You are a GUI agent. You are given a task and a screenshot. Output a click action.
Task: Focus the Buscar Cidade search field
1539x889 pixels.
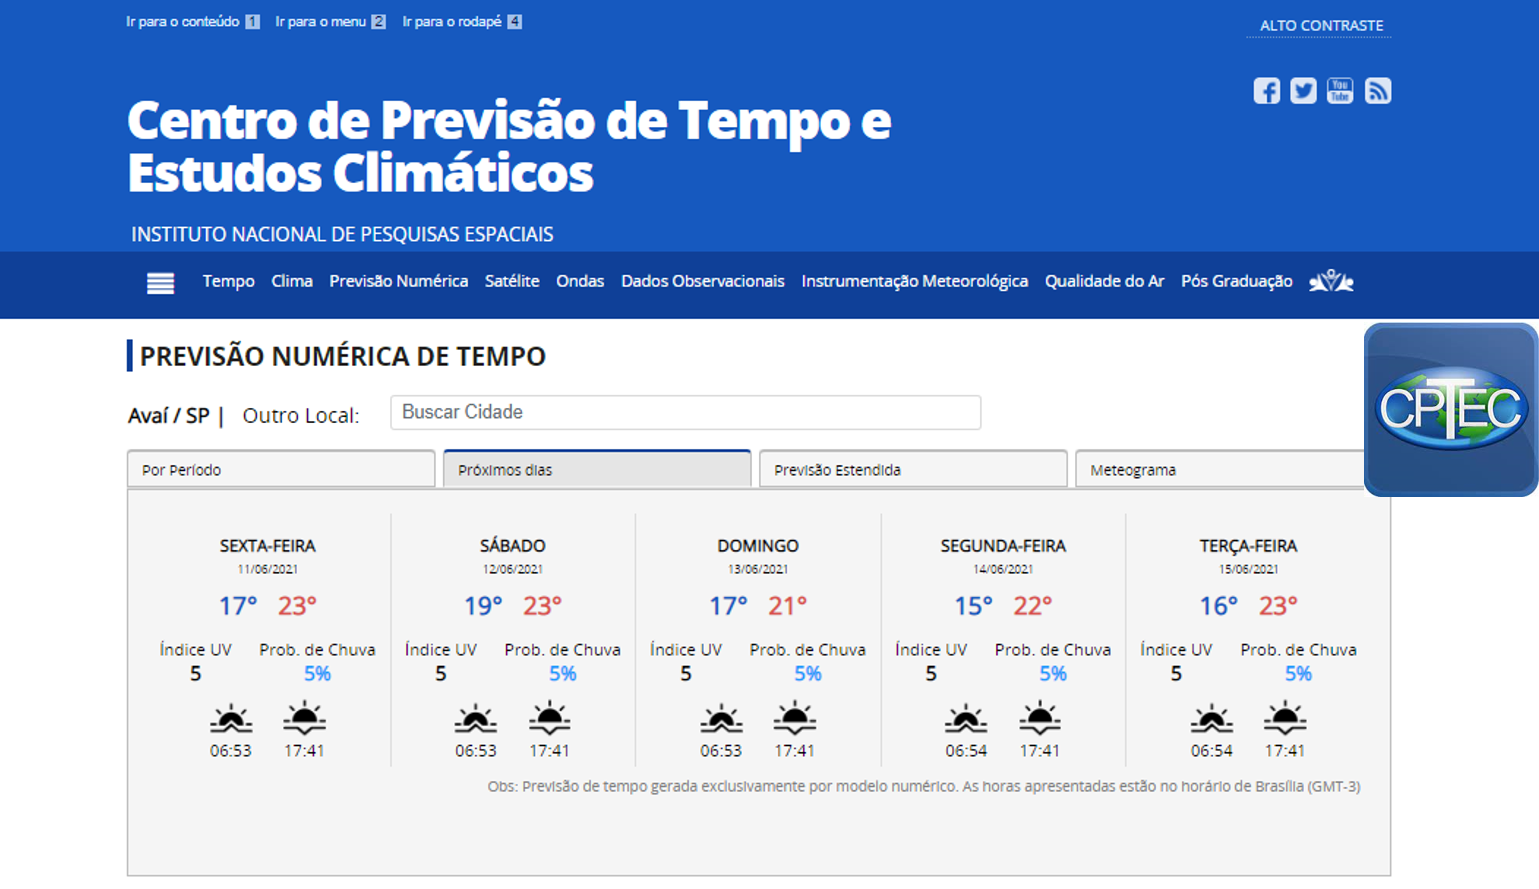click(685, 412)
